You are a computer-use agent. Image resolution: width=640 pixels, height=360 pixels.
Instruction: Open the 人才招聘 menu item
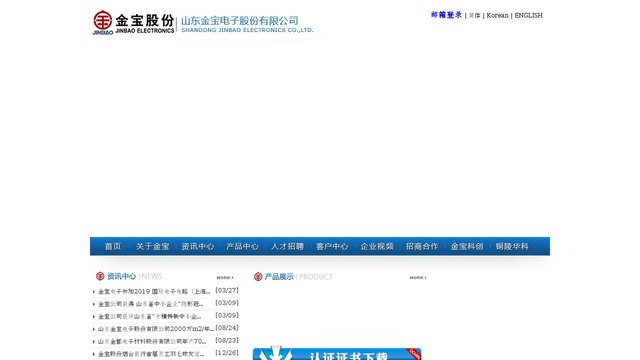(287, 246)
